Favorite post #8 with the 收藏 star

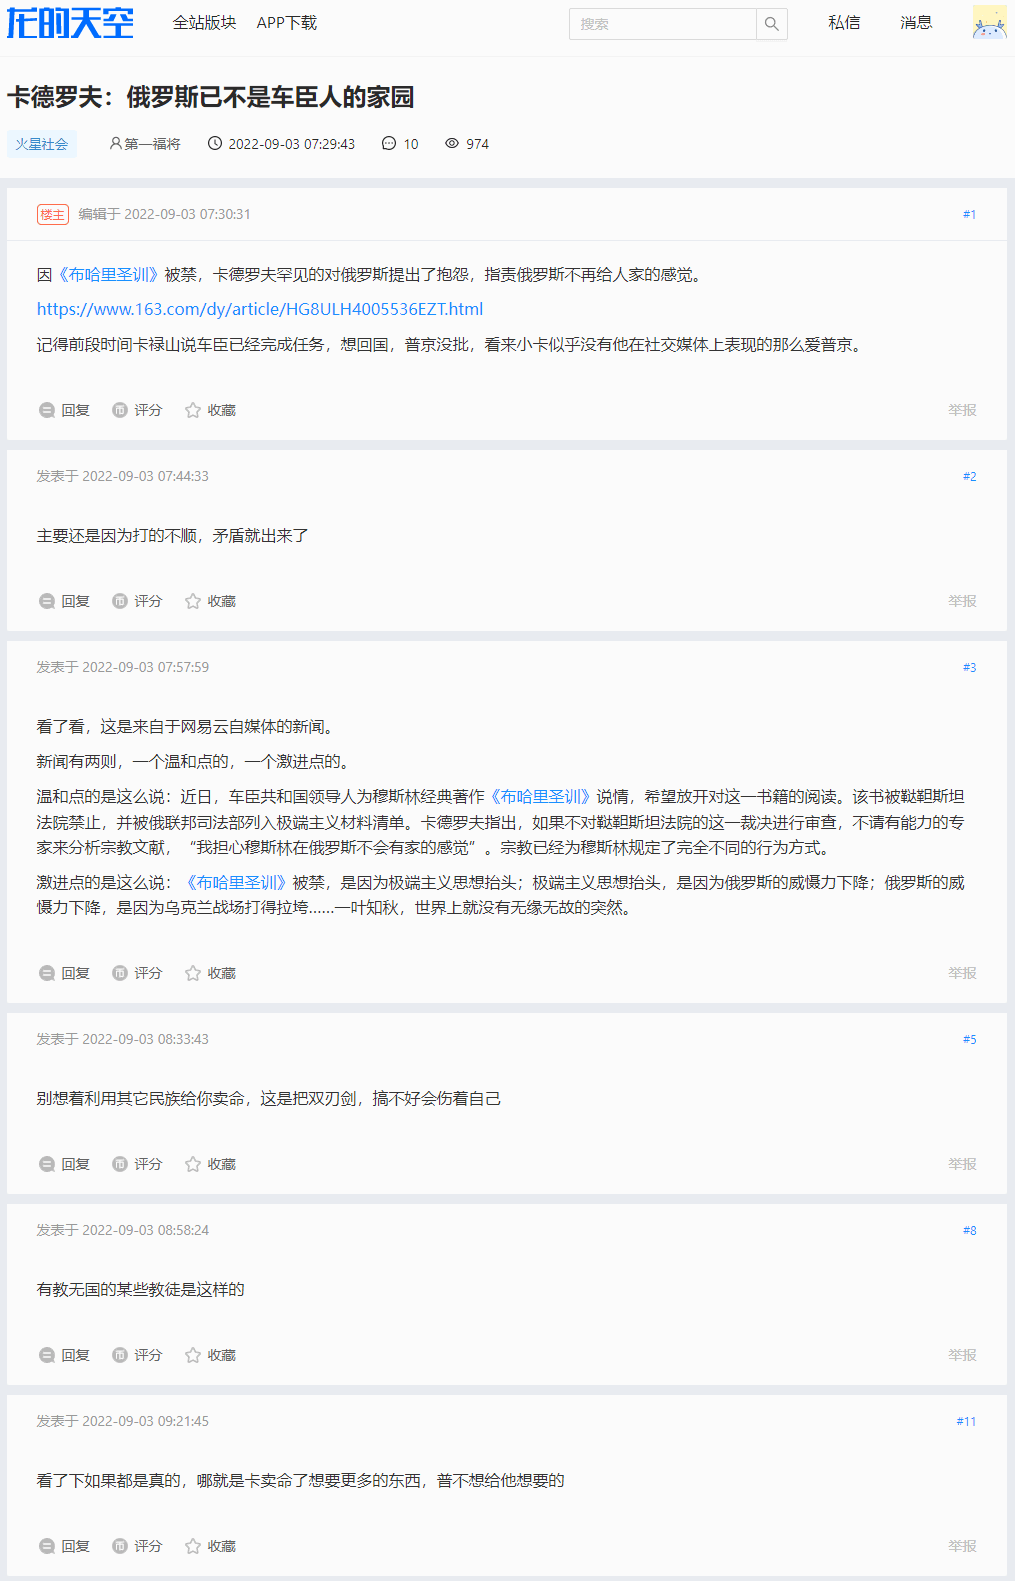click(210, 1355)
